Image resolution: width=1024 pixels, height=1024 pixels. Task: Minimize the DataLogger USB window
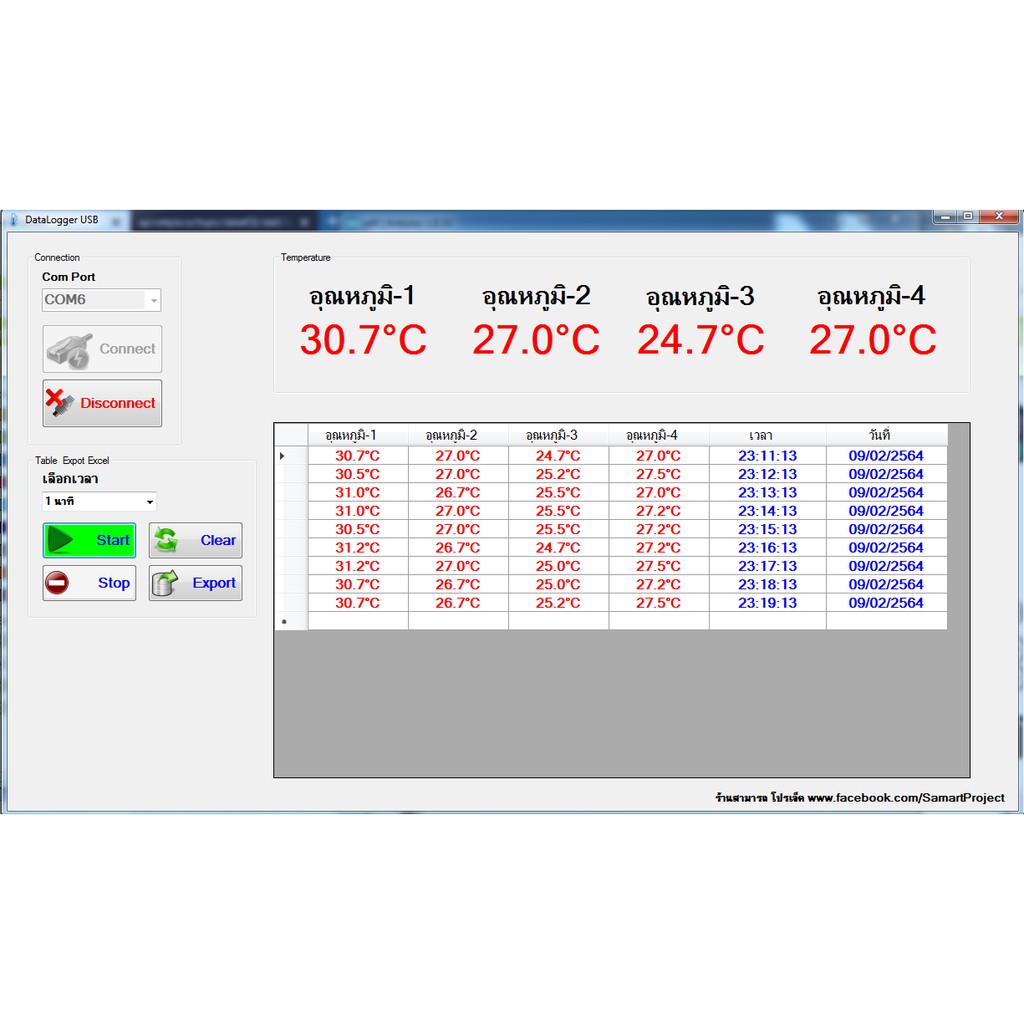coord(945,216)
